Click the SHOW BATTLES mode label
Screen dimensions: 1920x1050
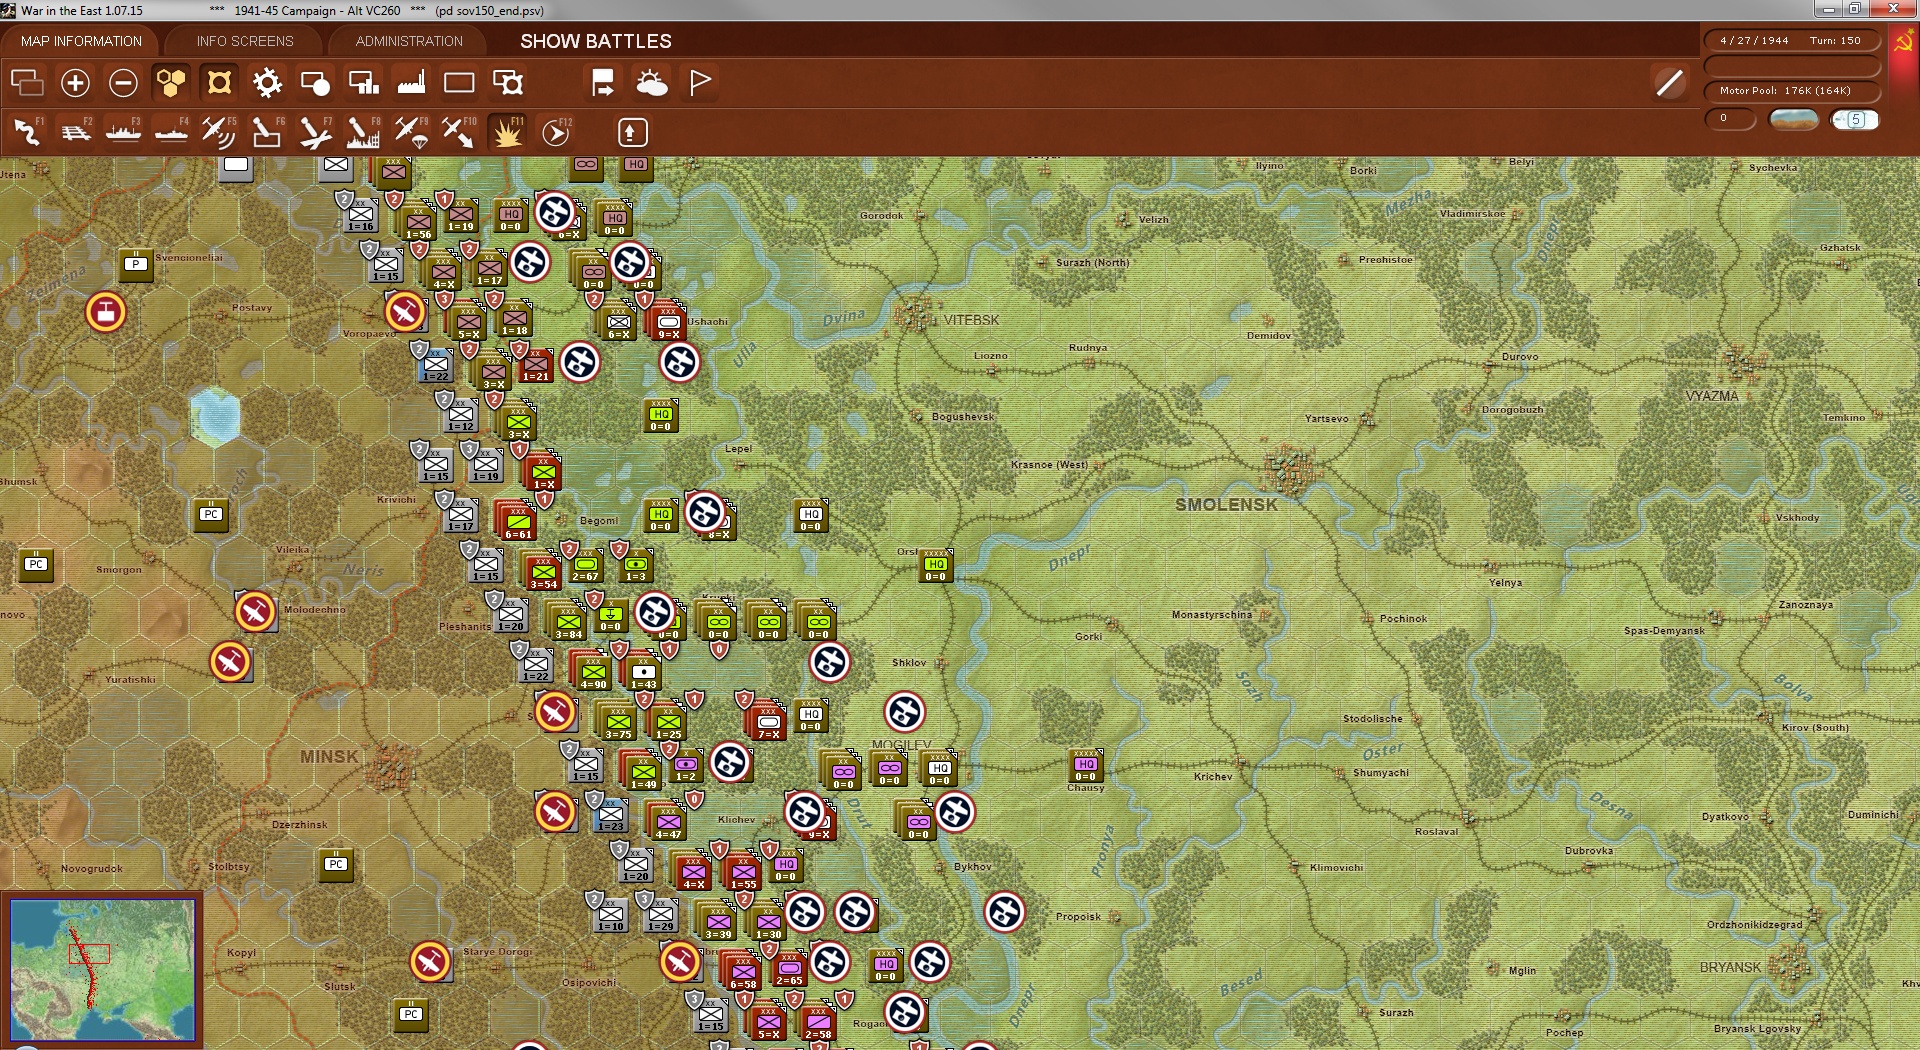[x=596, y=41]
